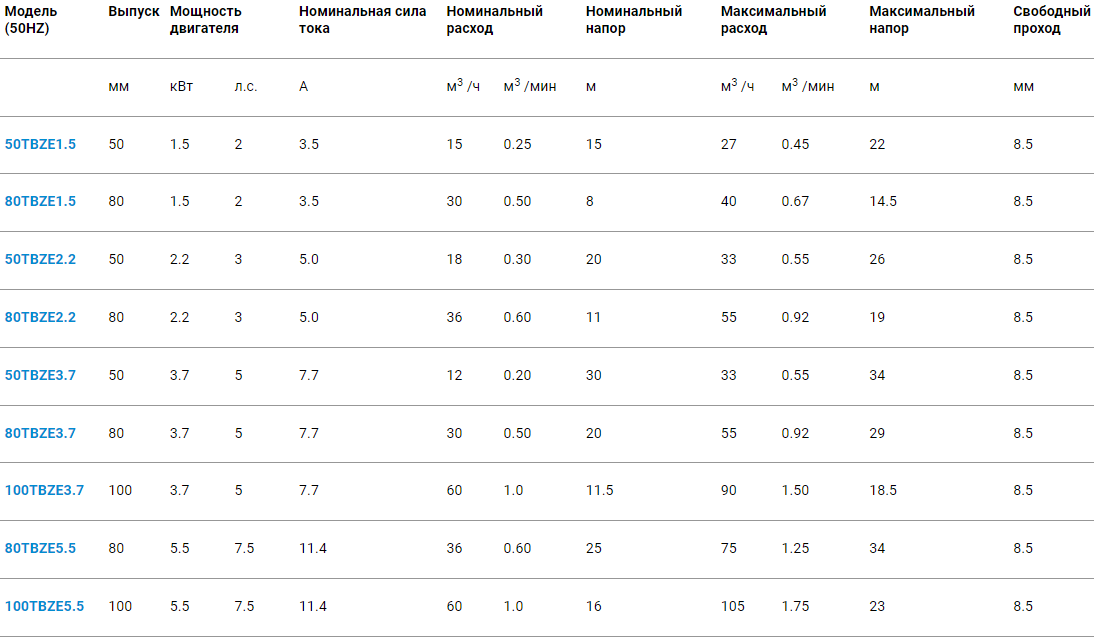Click the Максимальный напор column header
The height and width of the screenshot is (641, 1094).
[x=922, y=20]
